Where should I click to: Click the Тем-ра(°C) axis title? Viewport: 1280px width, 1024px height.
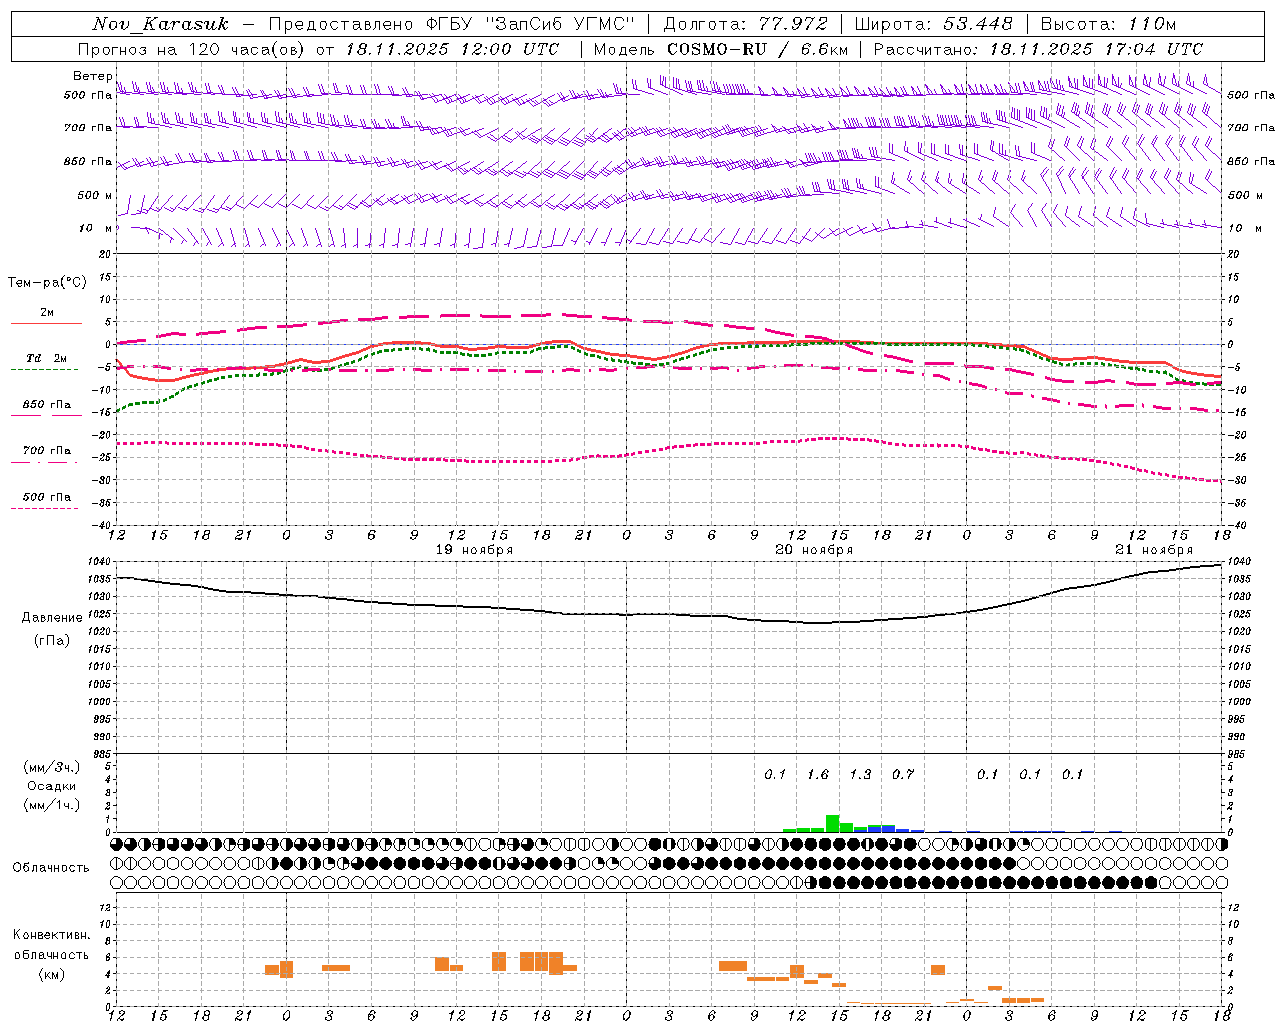[47, 283]
